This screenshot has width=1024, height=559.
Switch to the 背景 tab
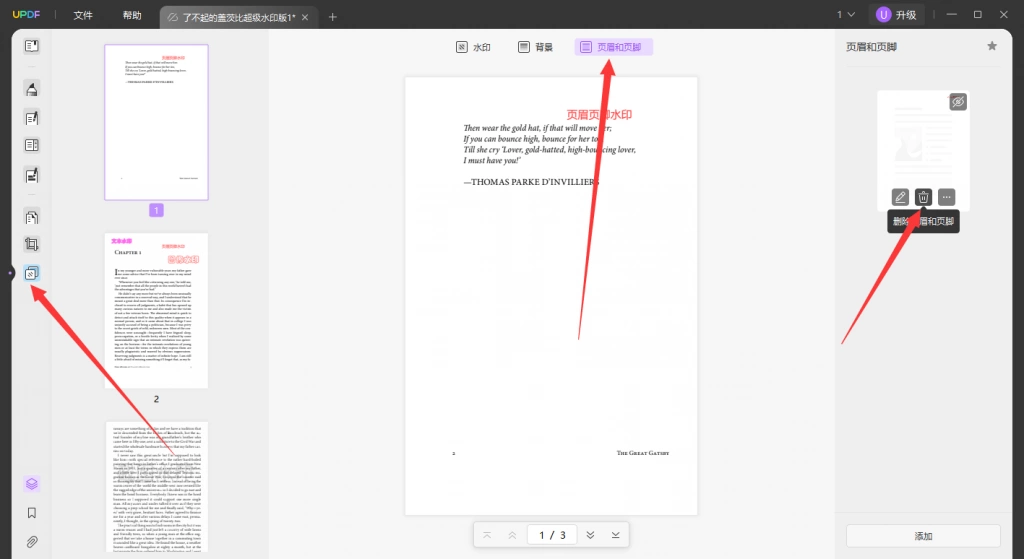pos(536,47)
